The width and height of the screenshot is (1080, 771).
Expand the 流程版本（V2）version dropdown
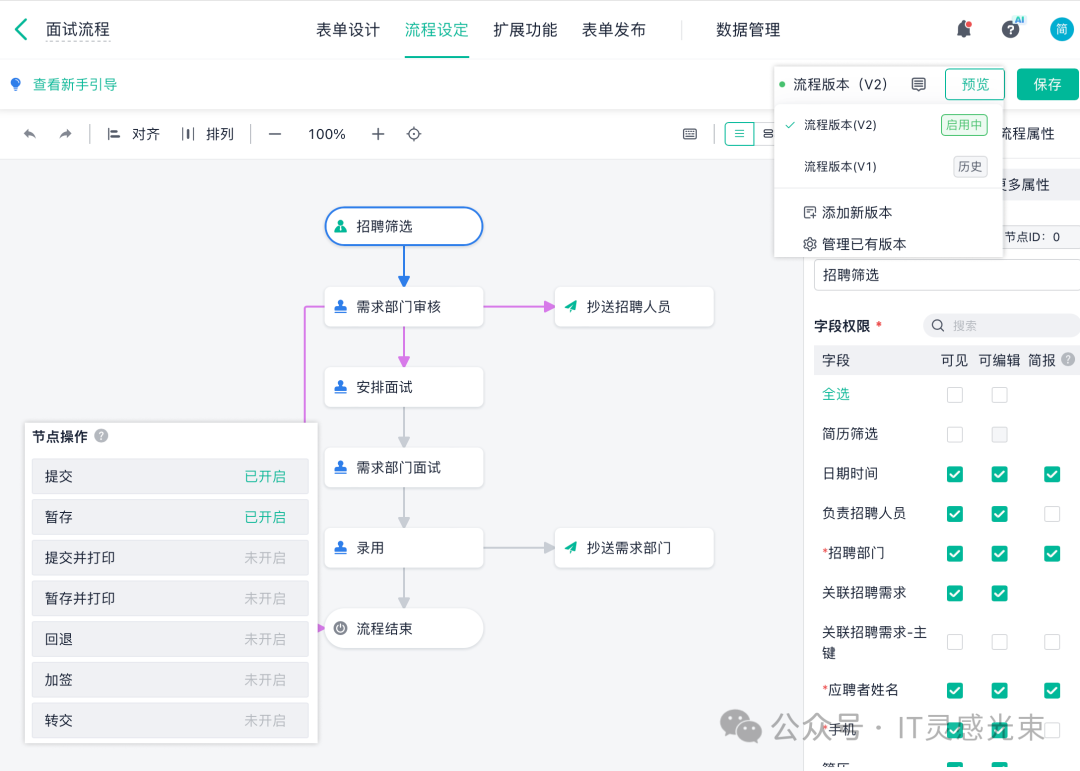840,85
